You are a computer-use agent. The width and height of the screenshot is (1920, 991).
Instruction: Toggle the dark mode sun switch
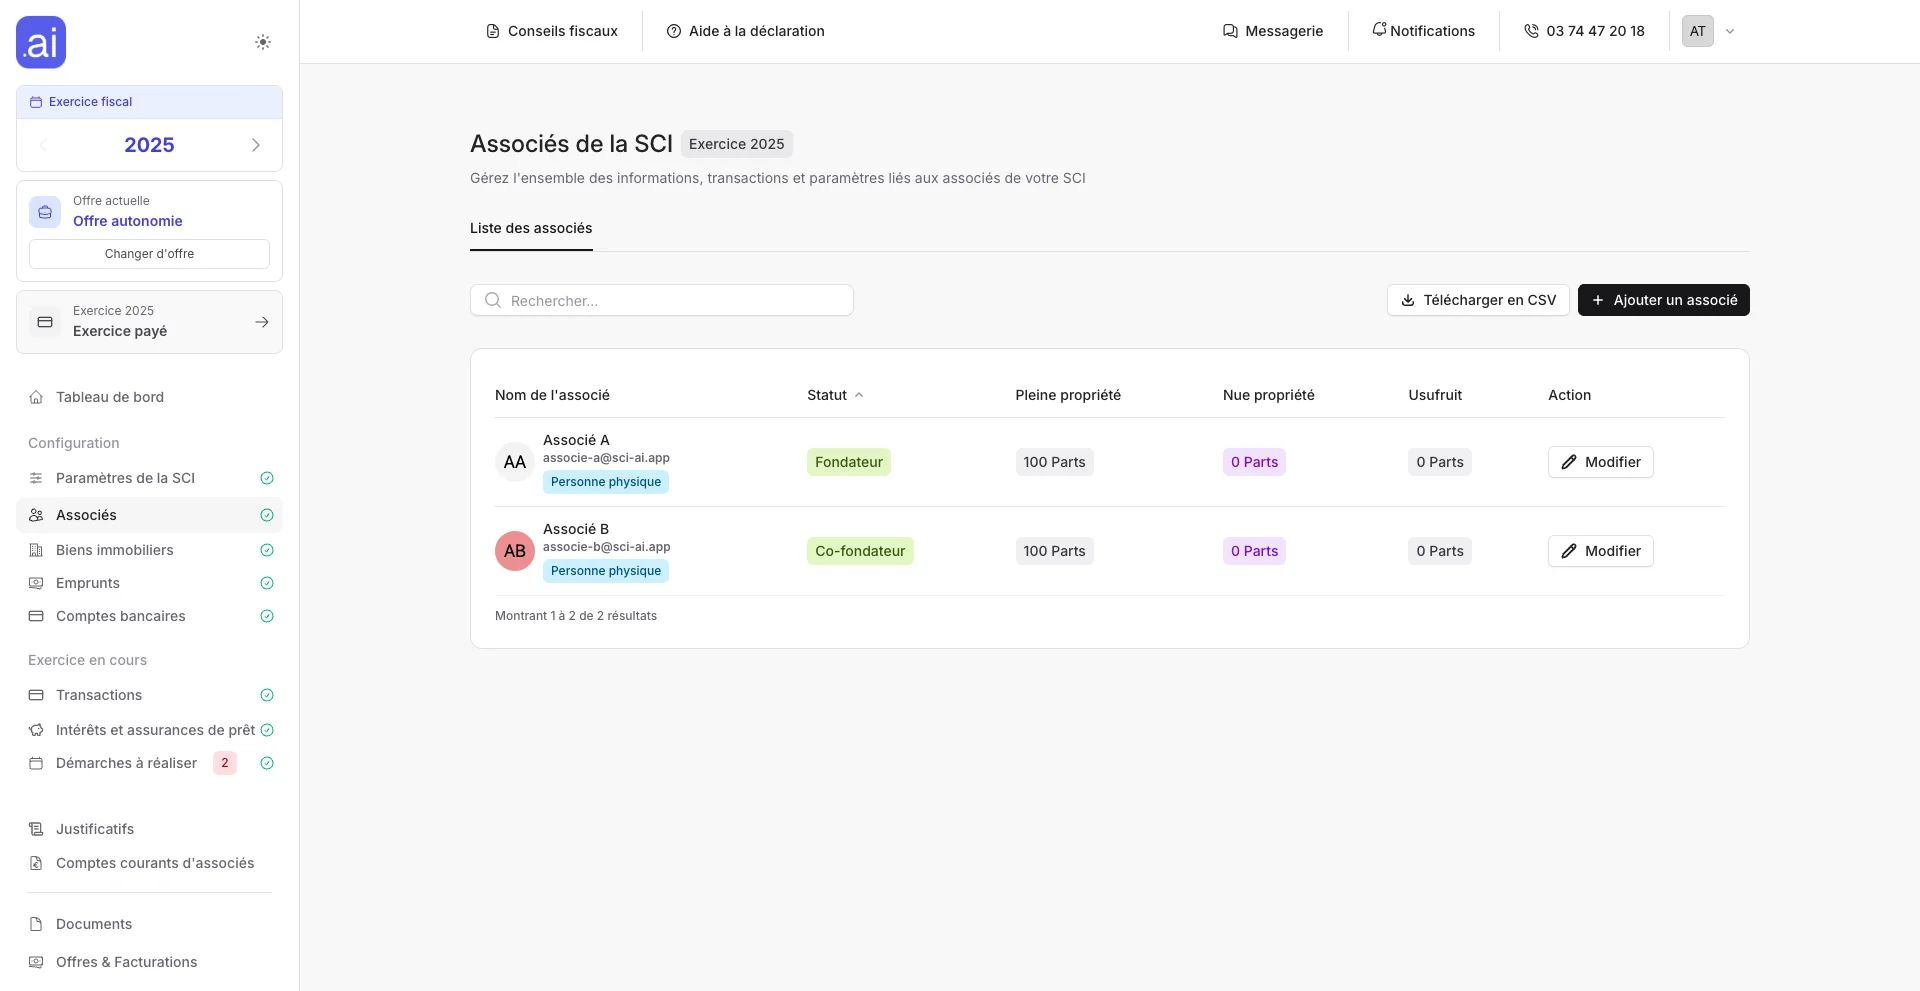tap(263, 42)
